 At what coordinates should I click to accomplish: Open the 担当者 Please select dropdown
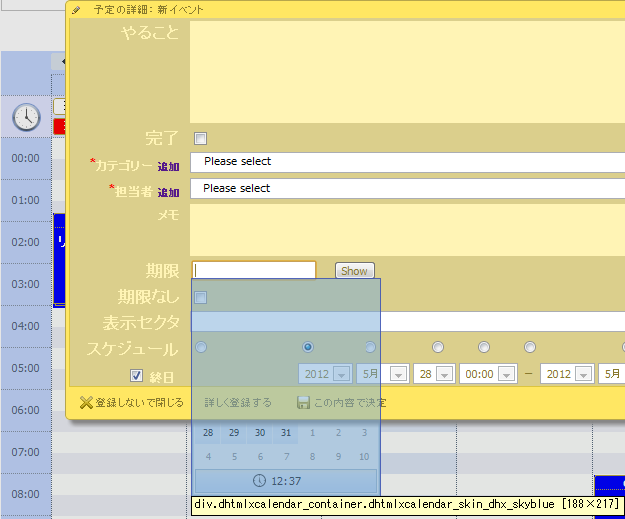[x=407, y=189]
